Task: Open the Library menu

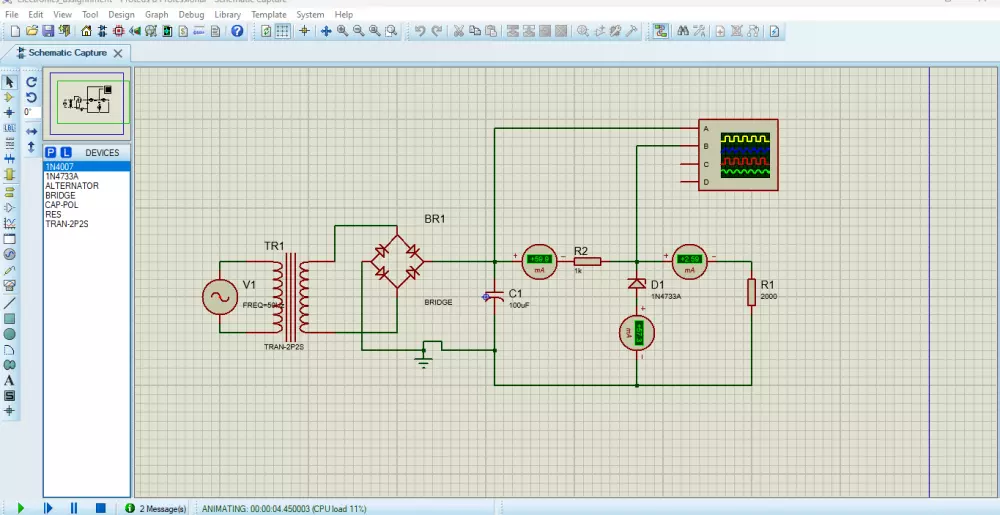Action: coord(227,15)
